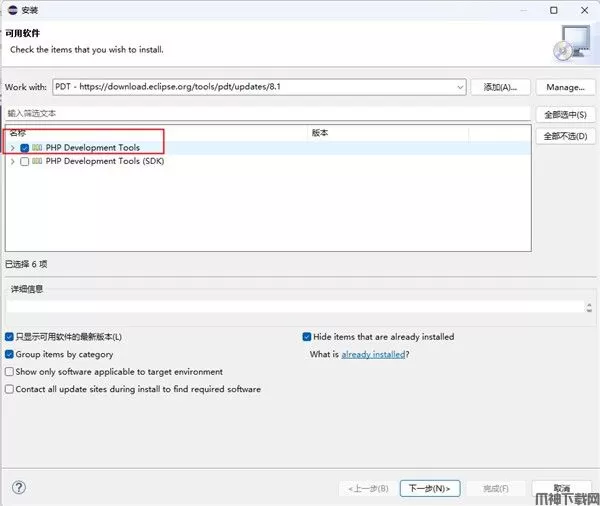The image size is (600, 506).
Task: Close the 安装 dialog window
Action: pos(585,10)
